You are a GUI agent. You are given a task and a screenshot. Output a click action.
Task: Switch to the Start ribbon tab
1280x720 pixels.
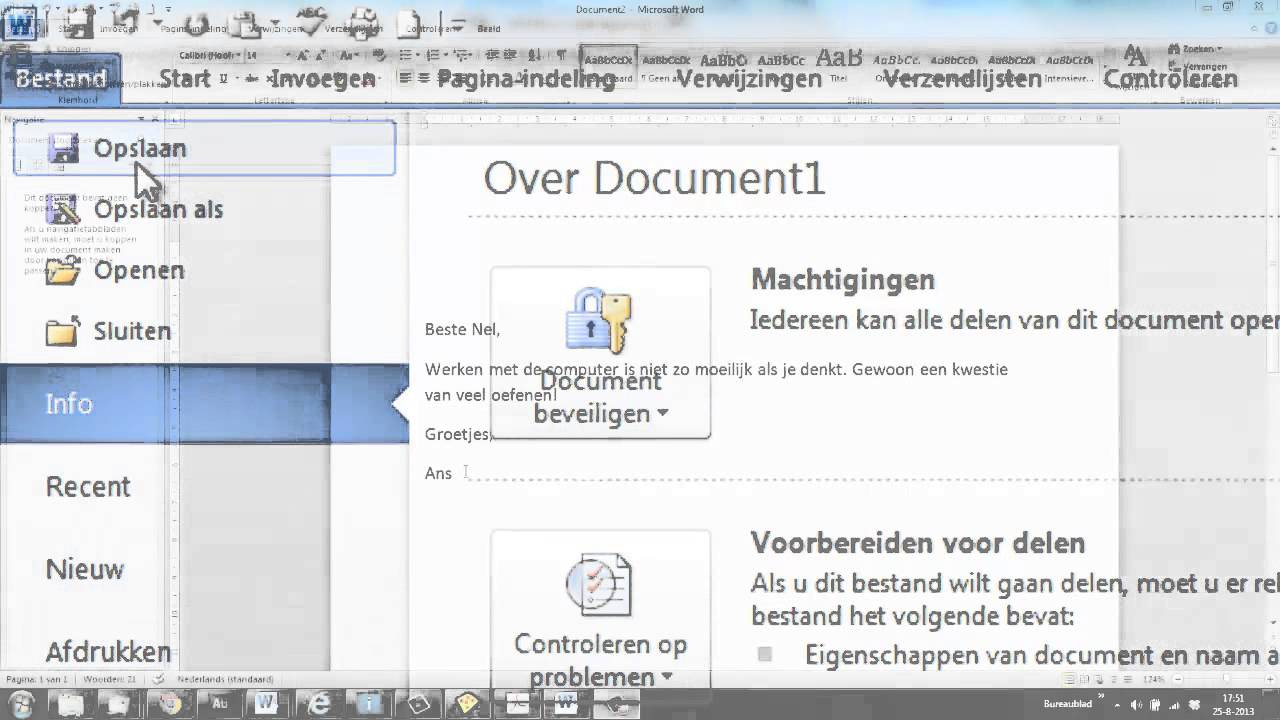tap(185, 79)
